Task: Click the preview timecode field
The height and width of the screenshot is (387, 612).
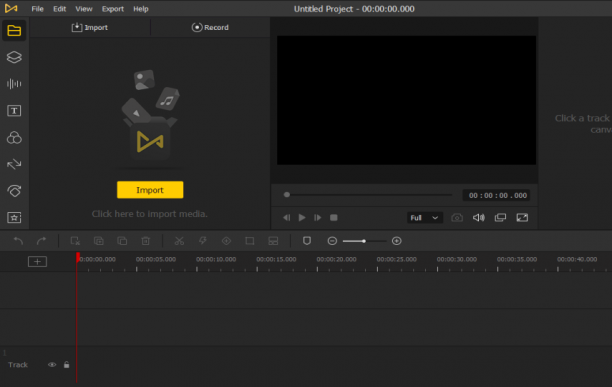Action: click(496, 195)
